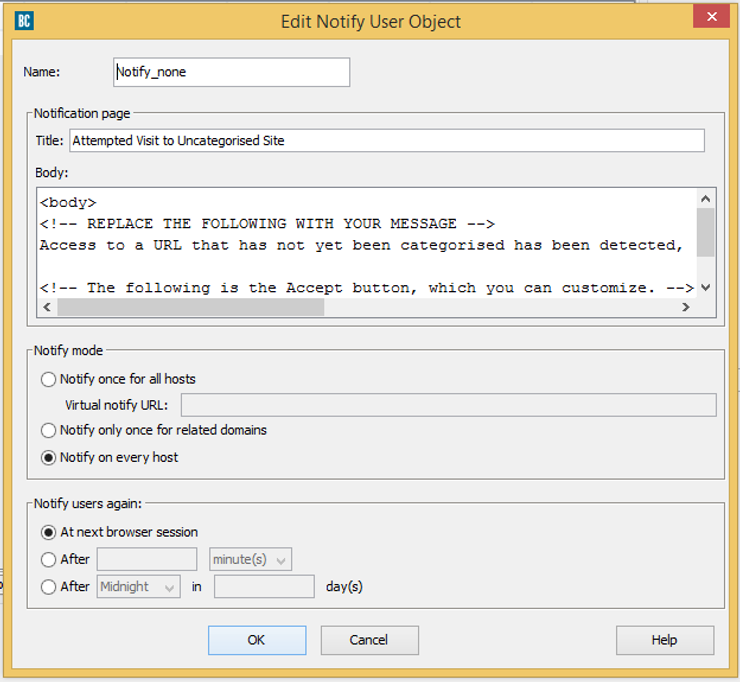The image size is (740, 682).
Task: Select Notify on every host
Action: click(x=109, y=457)
